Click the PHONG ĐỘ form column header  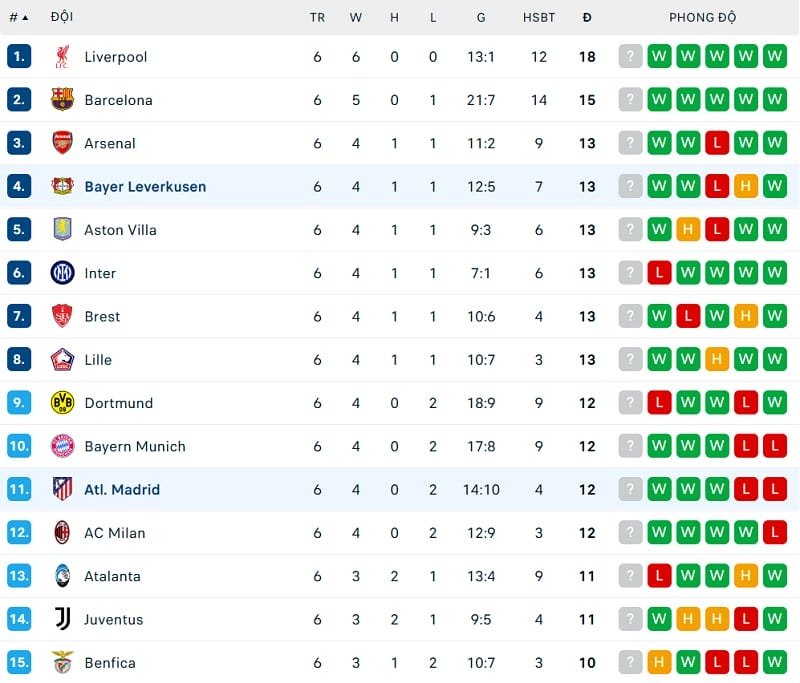(x=702, y=17)
